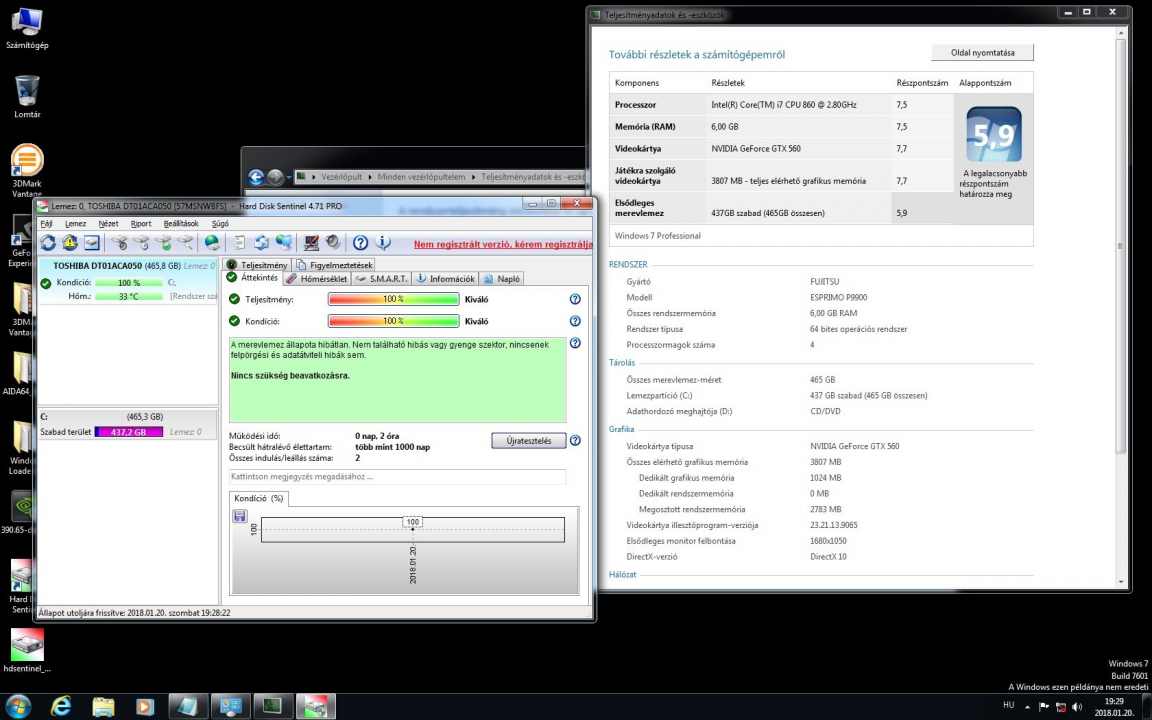
Task: Click the Vezérlőpult breadcrumb in address bar
Action: (342, 177)
